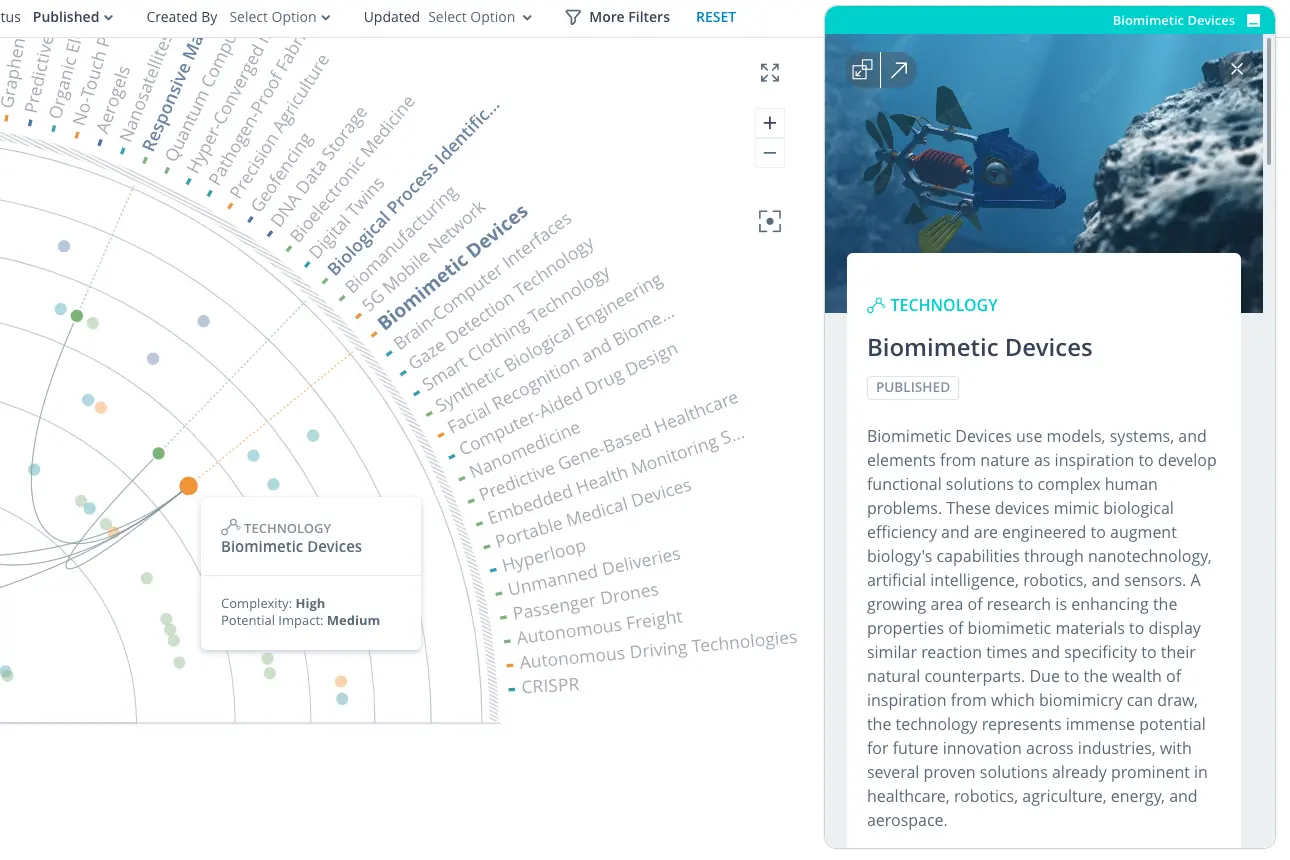Select the Bioelectronic Medicine label
The image size is (1290, 860).
[x=353, y=169]
